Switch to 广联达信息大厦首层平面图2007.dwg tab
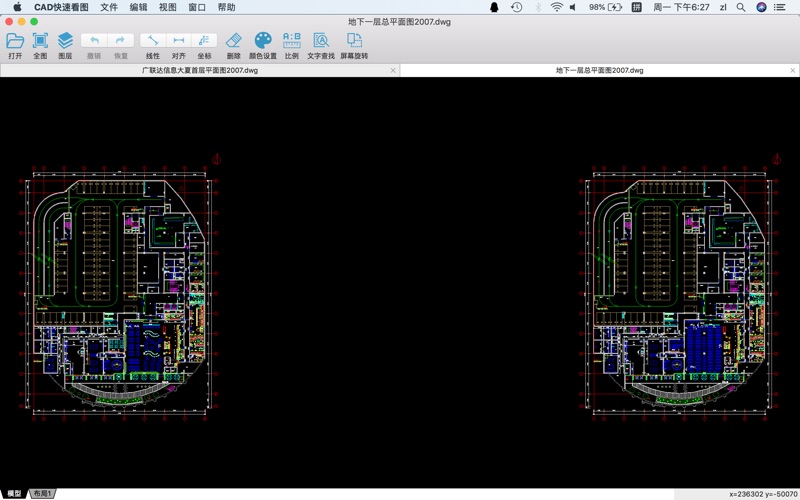800x500 pixels. [x=199, y=71]
